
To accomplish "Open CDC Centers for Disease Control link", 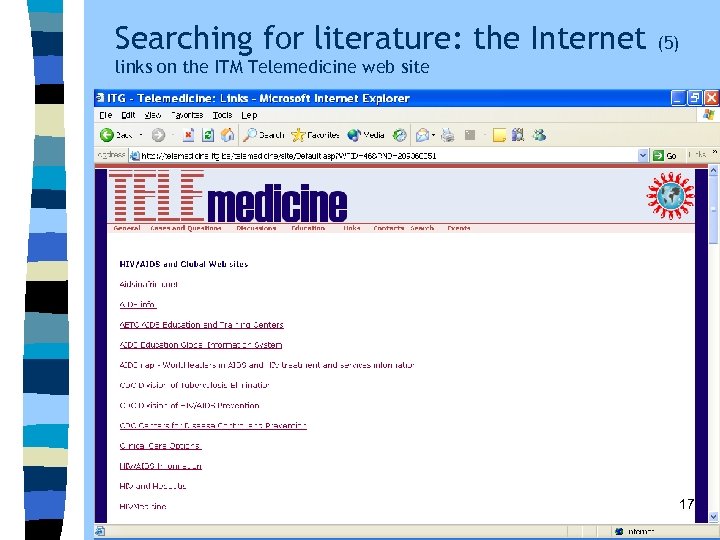I will 213,426.
